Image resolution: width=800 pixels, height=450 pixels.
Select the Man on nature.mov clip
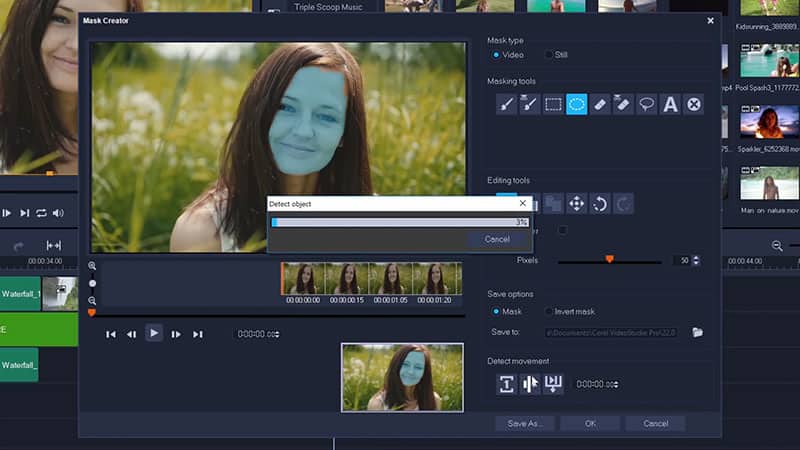pos(769,183)
